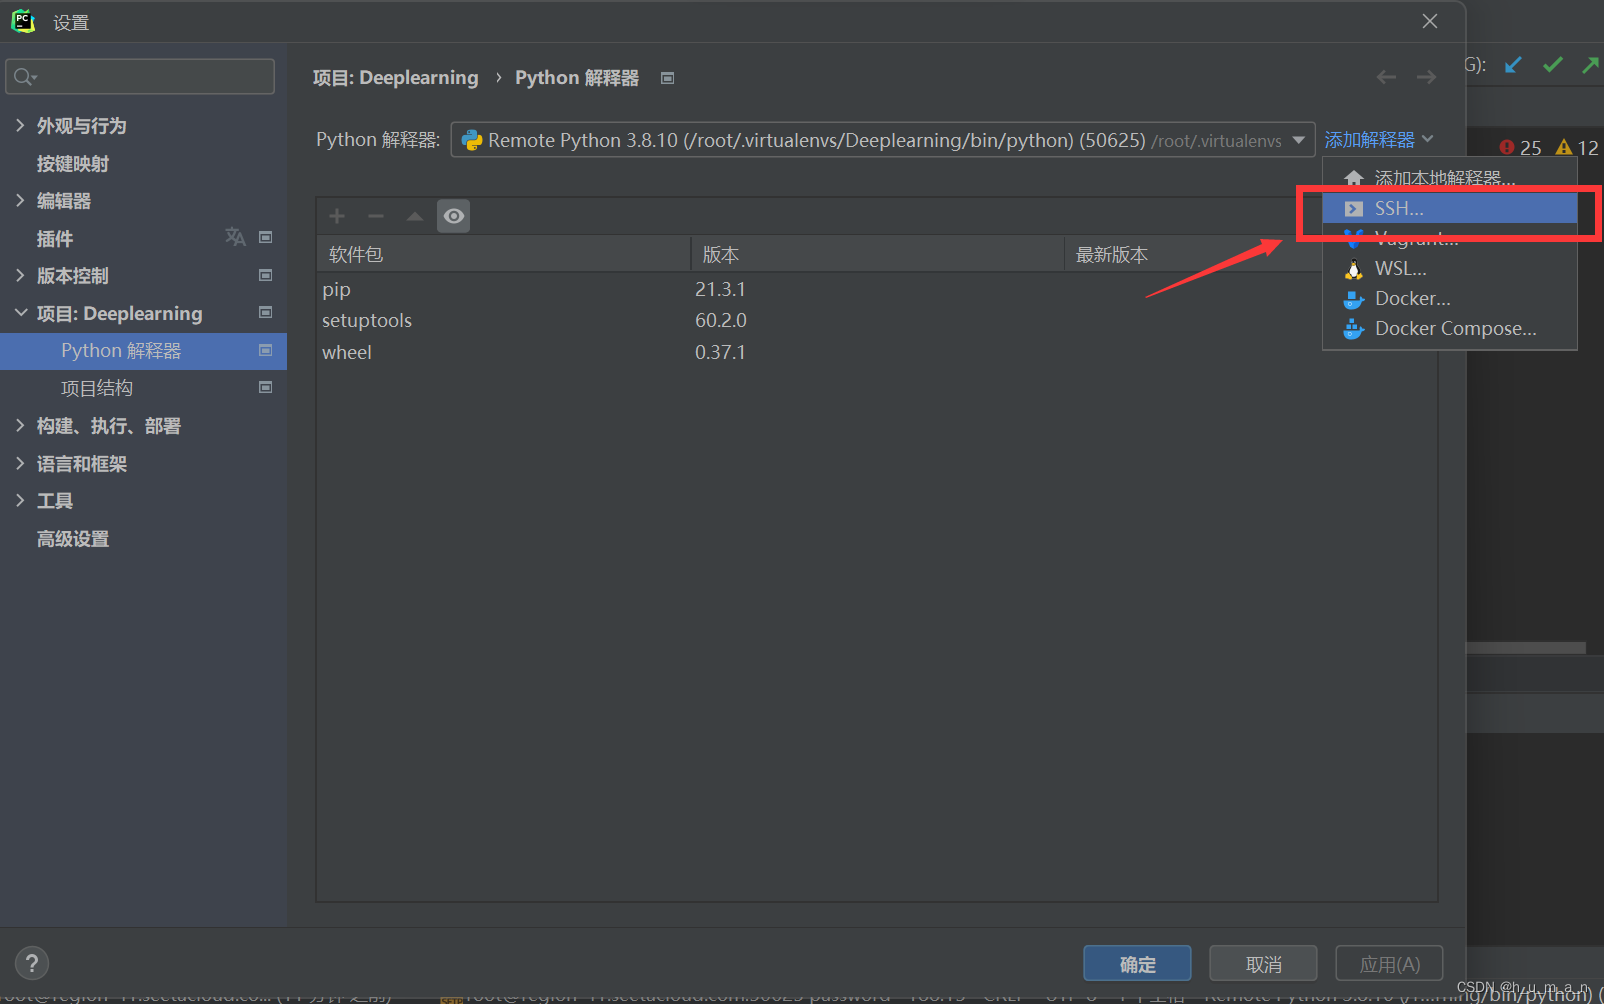Image resolution: width=1604 pixels, height=1004 pixels.
Task: Click the horizontal scrollbar in background editor
Action: coord(1526,648)
